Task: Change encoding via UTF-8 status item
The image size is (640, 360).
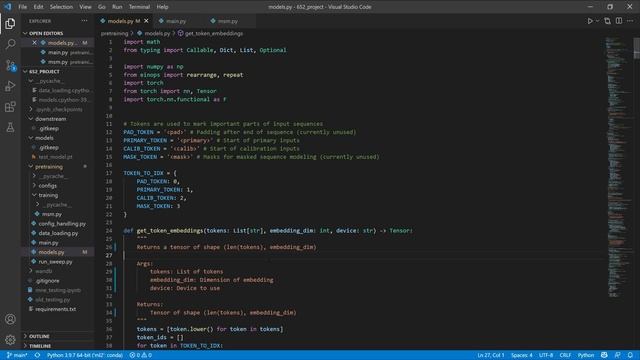Action: point(546,355)
